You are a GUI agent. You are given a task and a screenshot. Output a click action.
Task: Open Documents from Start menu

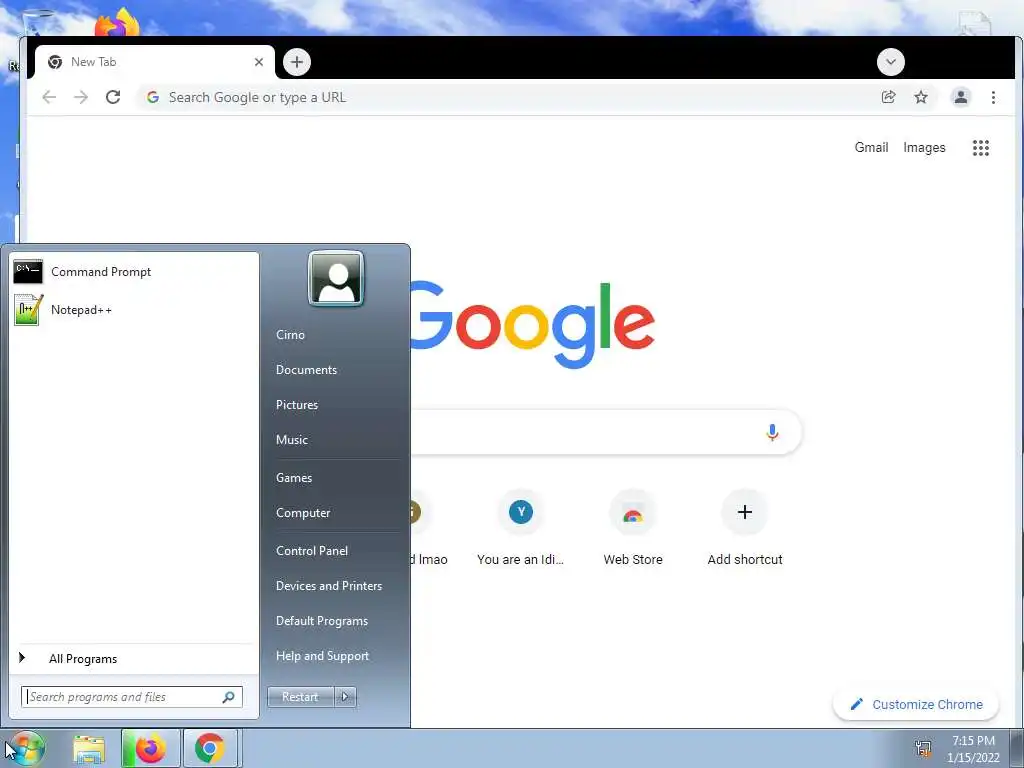[x=306, y=370]
